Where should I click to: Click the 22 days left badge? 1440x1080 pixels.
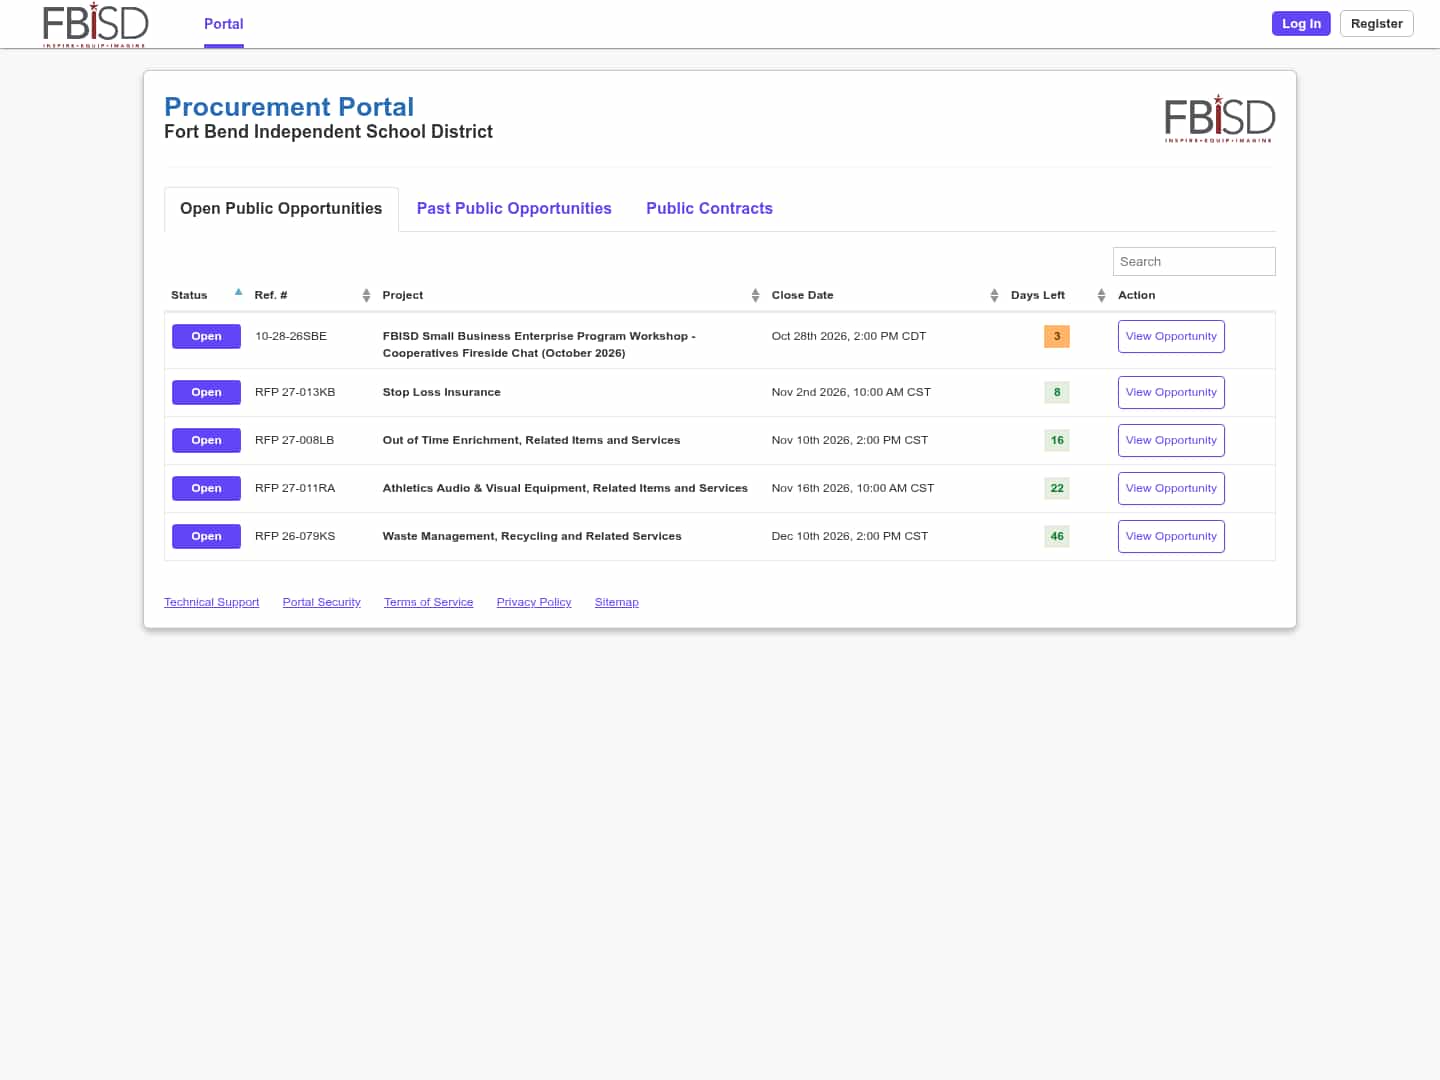pos(1057,488)
